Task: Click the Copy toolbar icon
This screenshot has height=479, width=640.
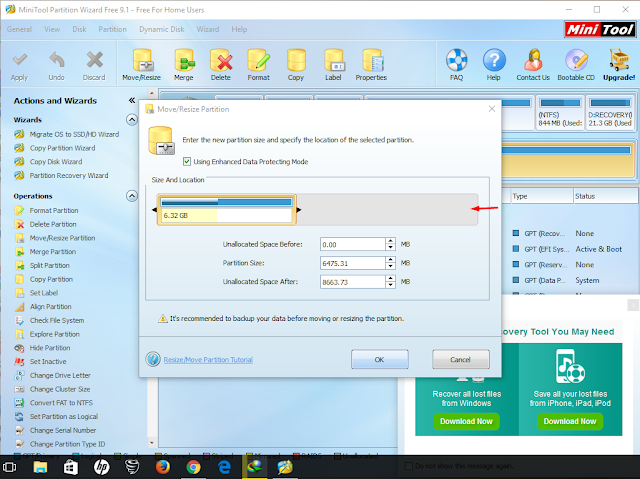Action: [x=296, y=60]
